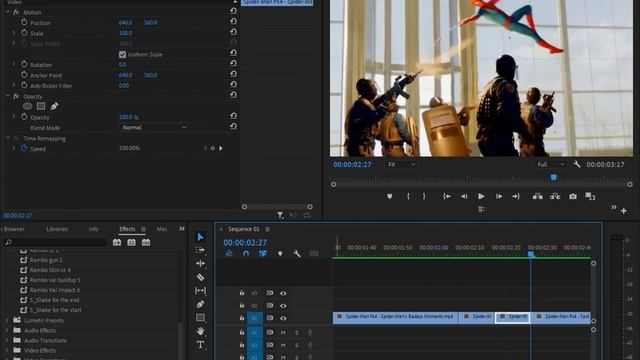The image size is (640, 360).
Task: Select the Pen tool in tools panel
Action: click(200, 304)
